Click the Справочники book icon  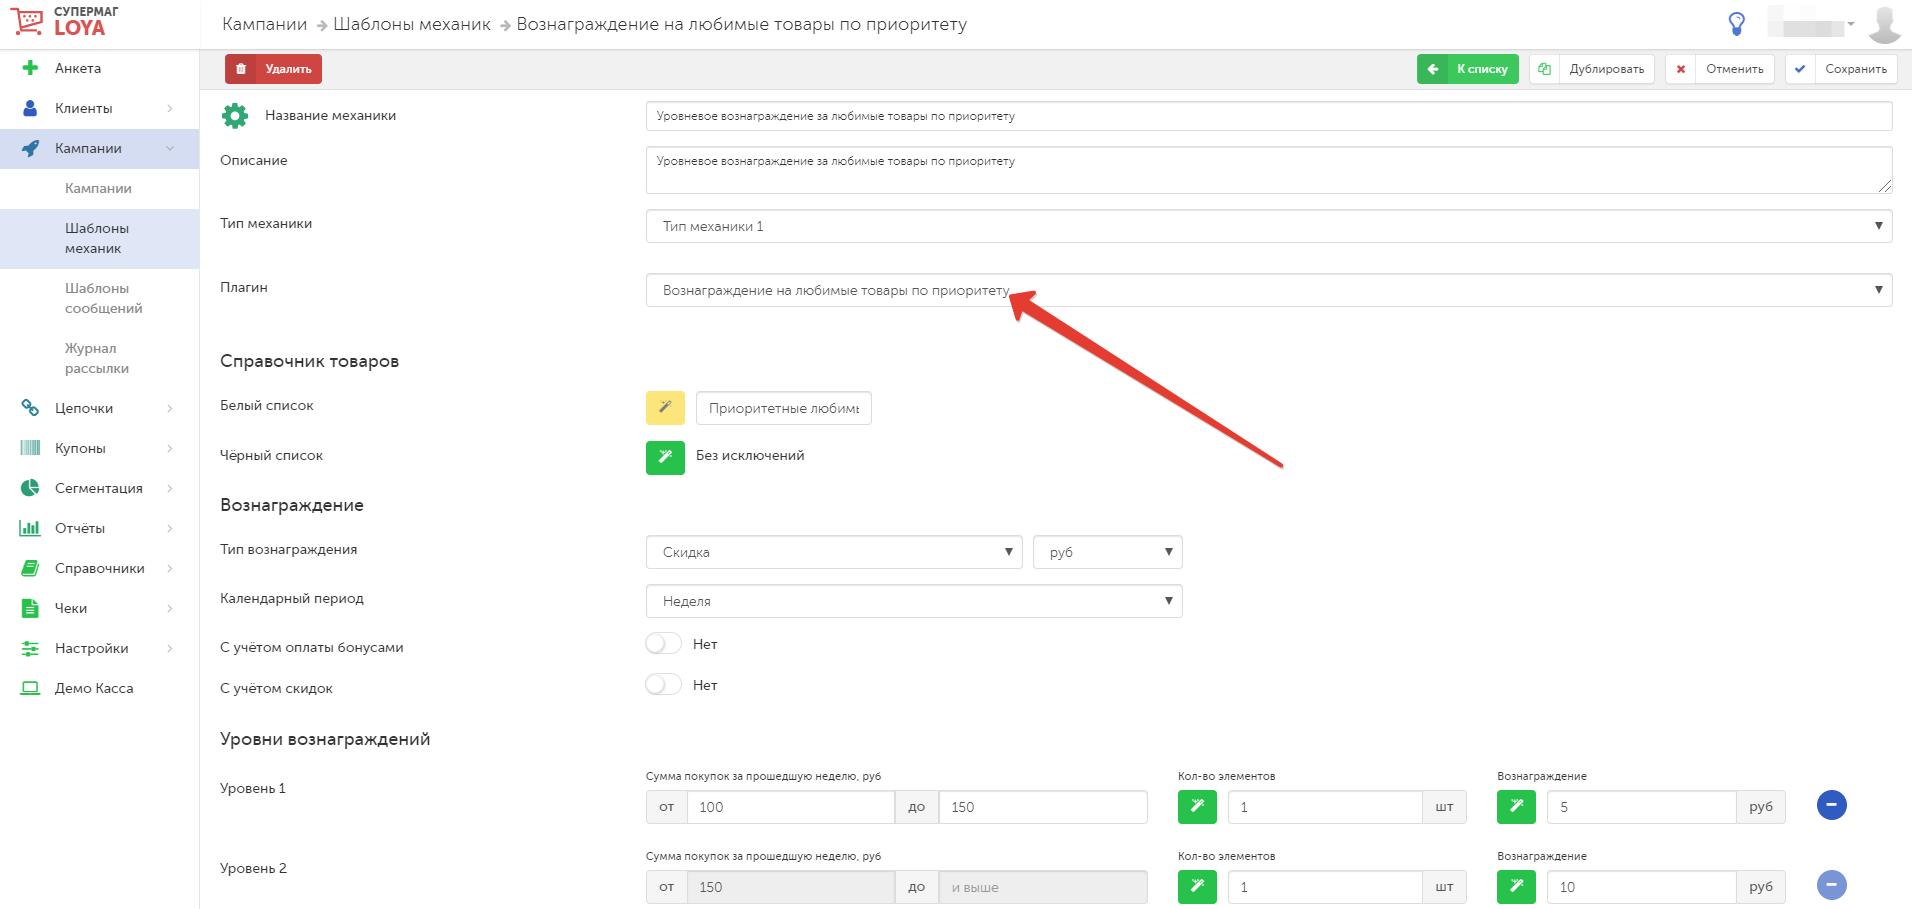click(x=30, y=568)
